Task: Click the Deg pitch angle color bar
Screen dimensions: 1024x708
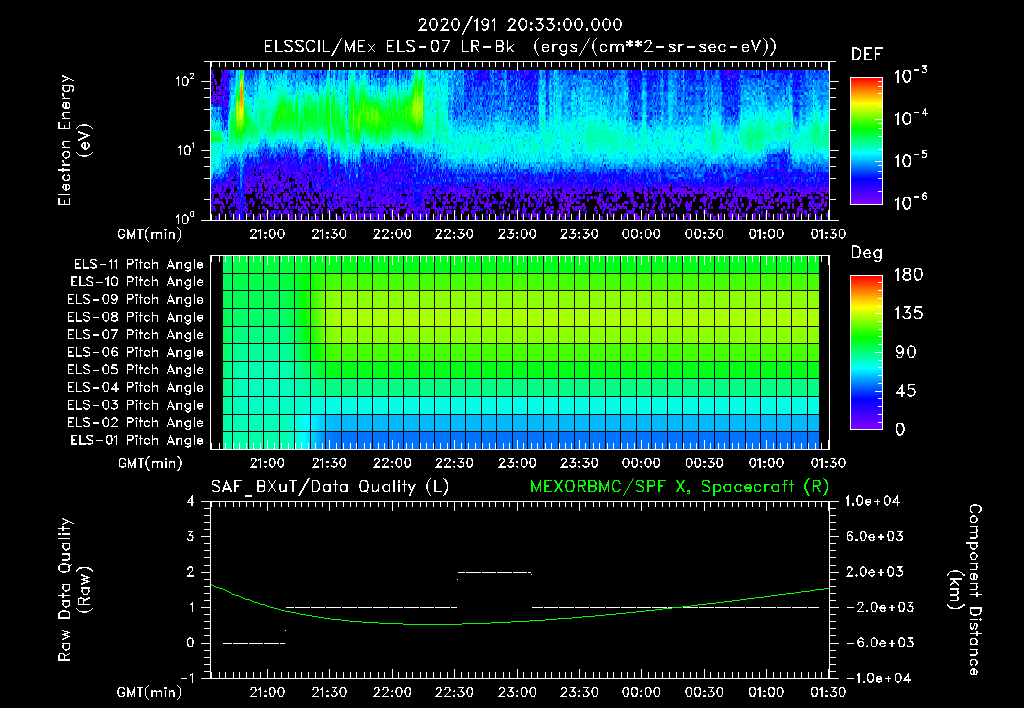Action: (x=866, y=352)
